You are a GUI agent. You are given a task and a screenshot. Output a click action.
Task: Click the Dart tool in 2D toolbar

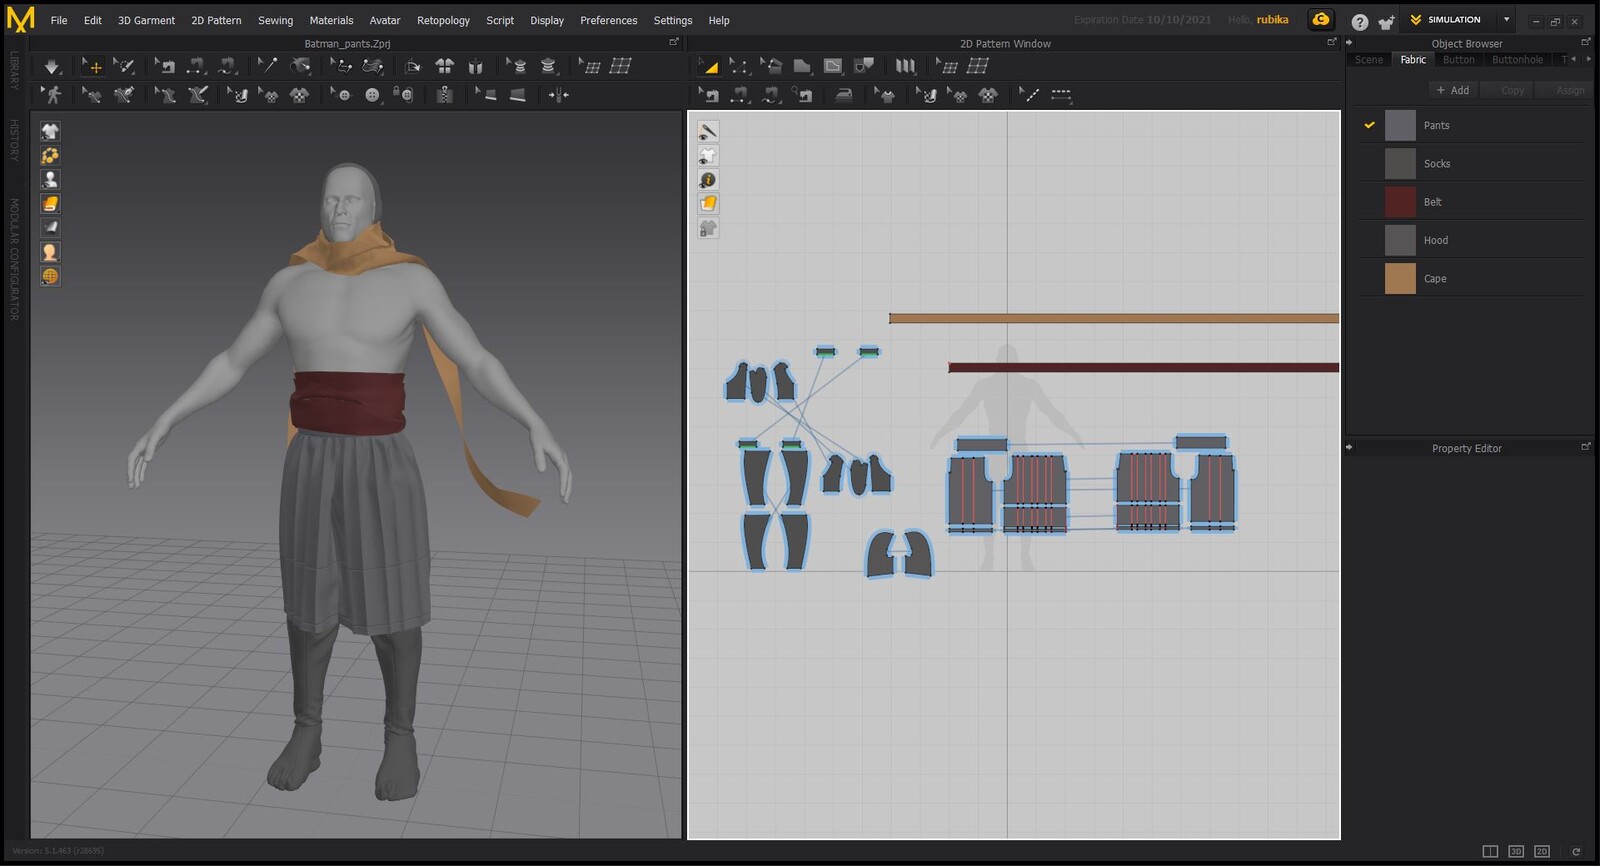(x=864, y=66)
